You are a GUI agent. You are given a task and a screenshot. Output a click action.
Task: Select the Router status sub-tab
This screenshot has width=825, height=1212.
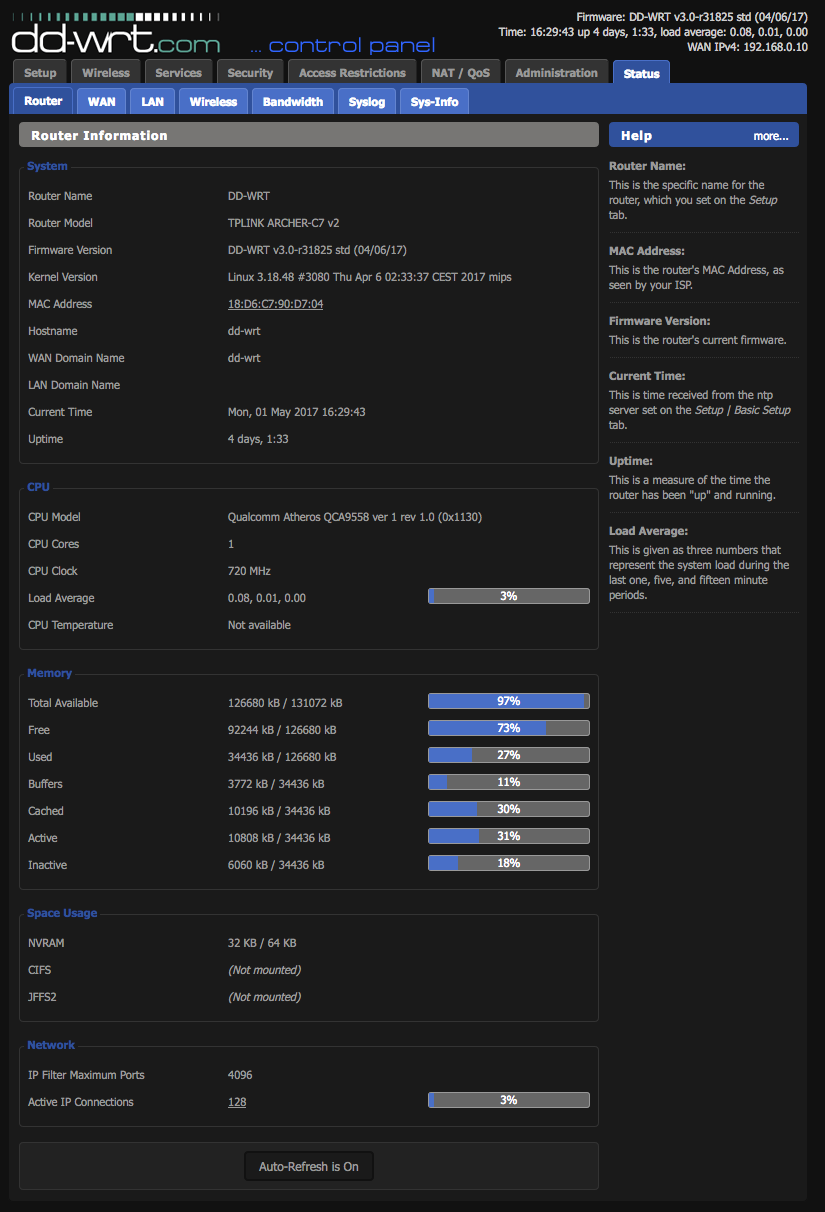(43, 101)
